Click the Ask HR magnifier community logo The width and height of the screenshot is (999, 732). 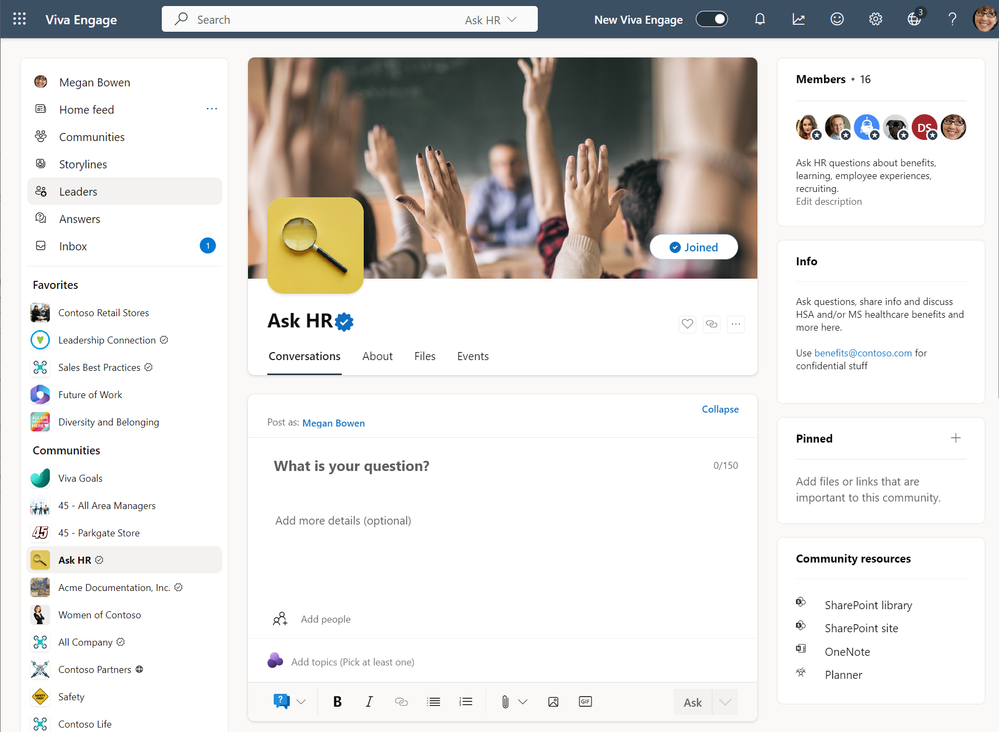(315, 245)
